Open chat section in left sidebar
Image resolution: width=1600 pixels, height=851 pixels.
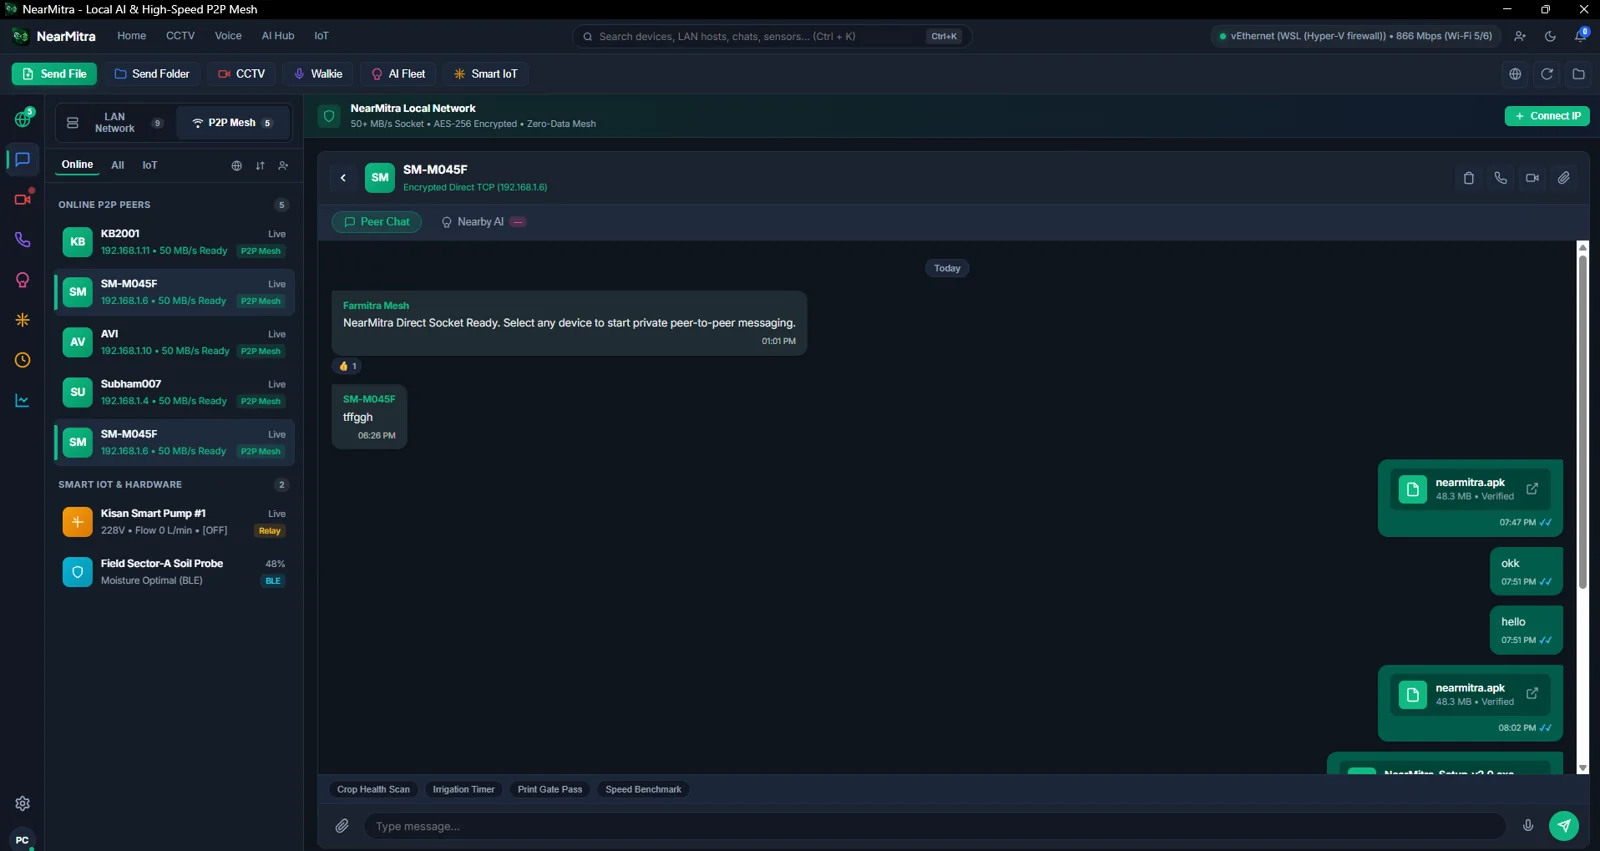click(x=22, y=160)
